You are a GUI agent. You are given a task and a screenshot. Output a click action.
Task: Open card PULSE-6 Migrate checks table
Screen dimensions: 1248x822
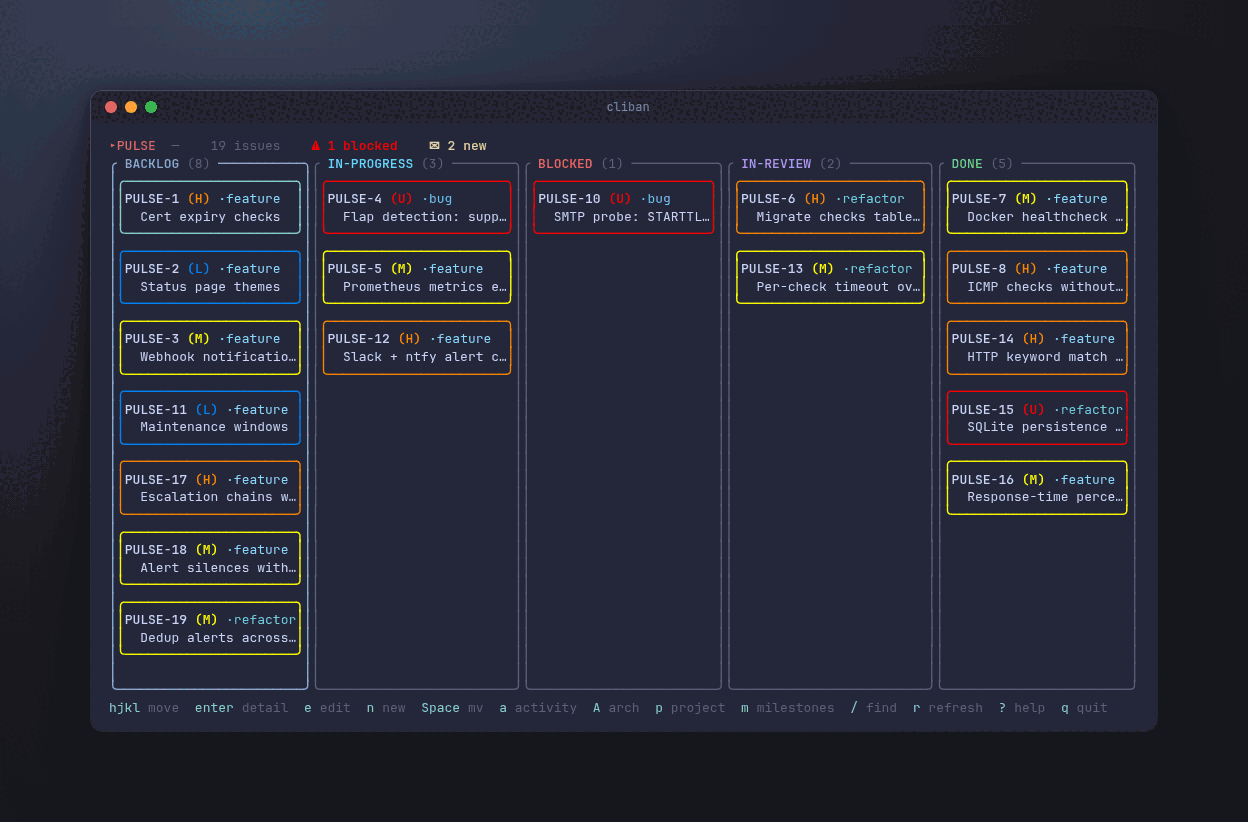[830, 207]
